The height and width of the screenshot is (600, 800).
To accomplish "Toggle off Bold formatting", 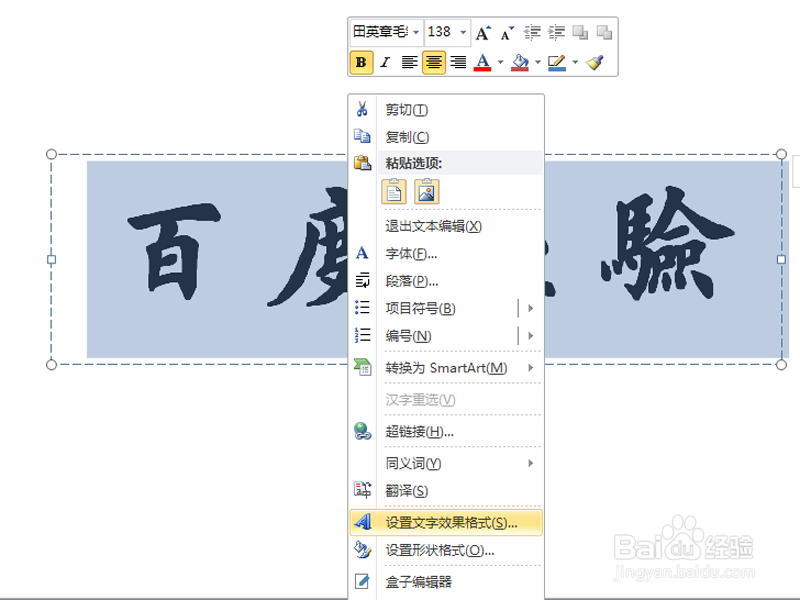I will pos(361,62).
